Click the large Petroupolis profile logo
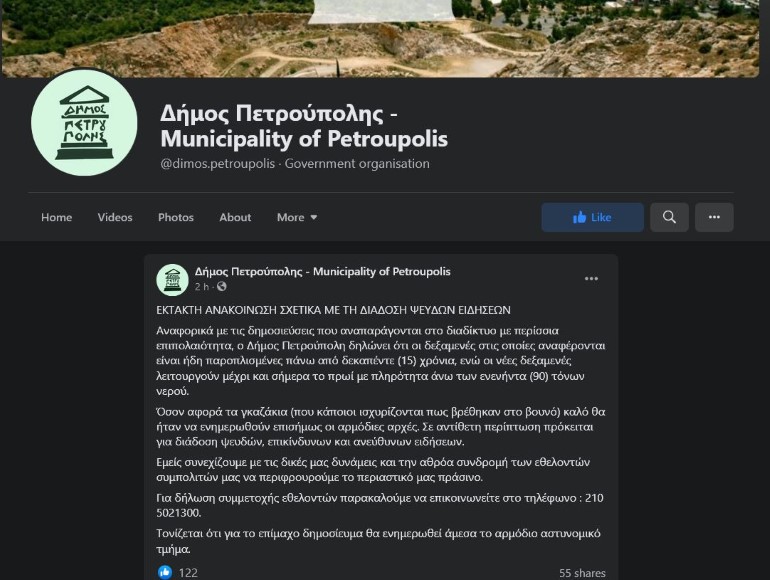 pos(84,122)
